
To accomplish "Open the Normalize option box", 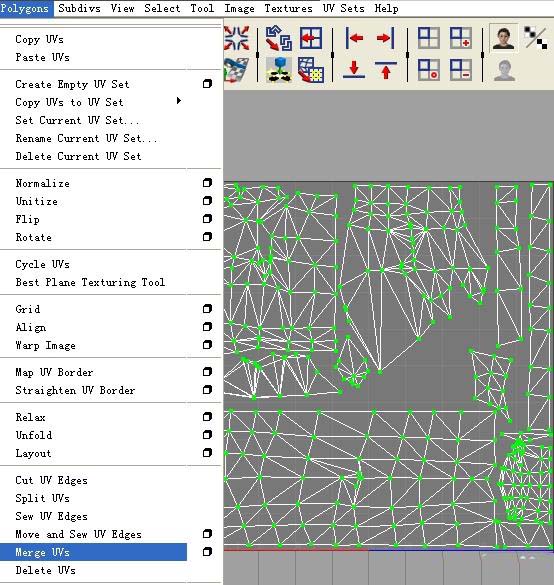I will pos(207,182).
